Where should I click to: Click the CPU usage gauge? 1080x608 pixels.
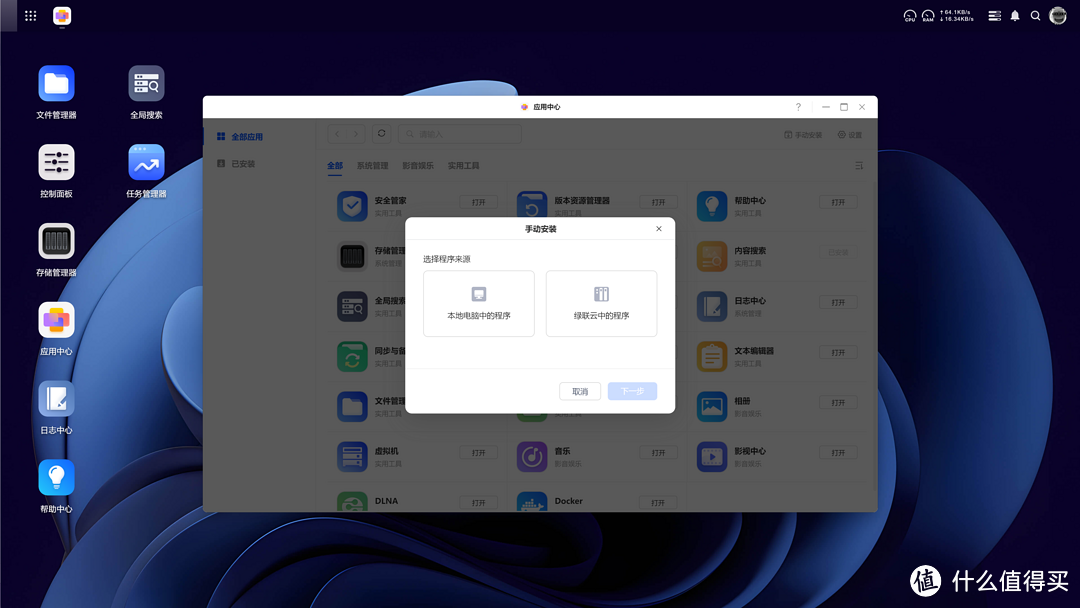[x=910, y=16]
